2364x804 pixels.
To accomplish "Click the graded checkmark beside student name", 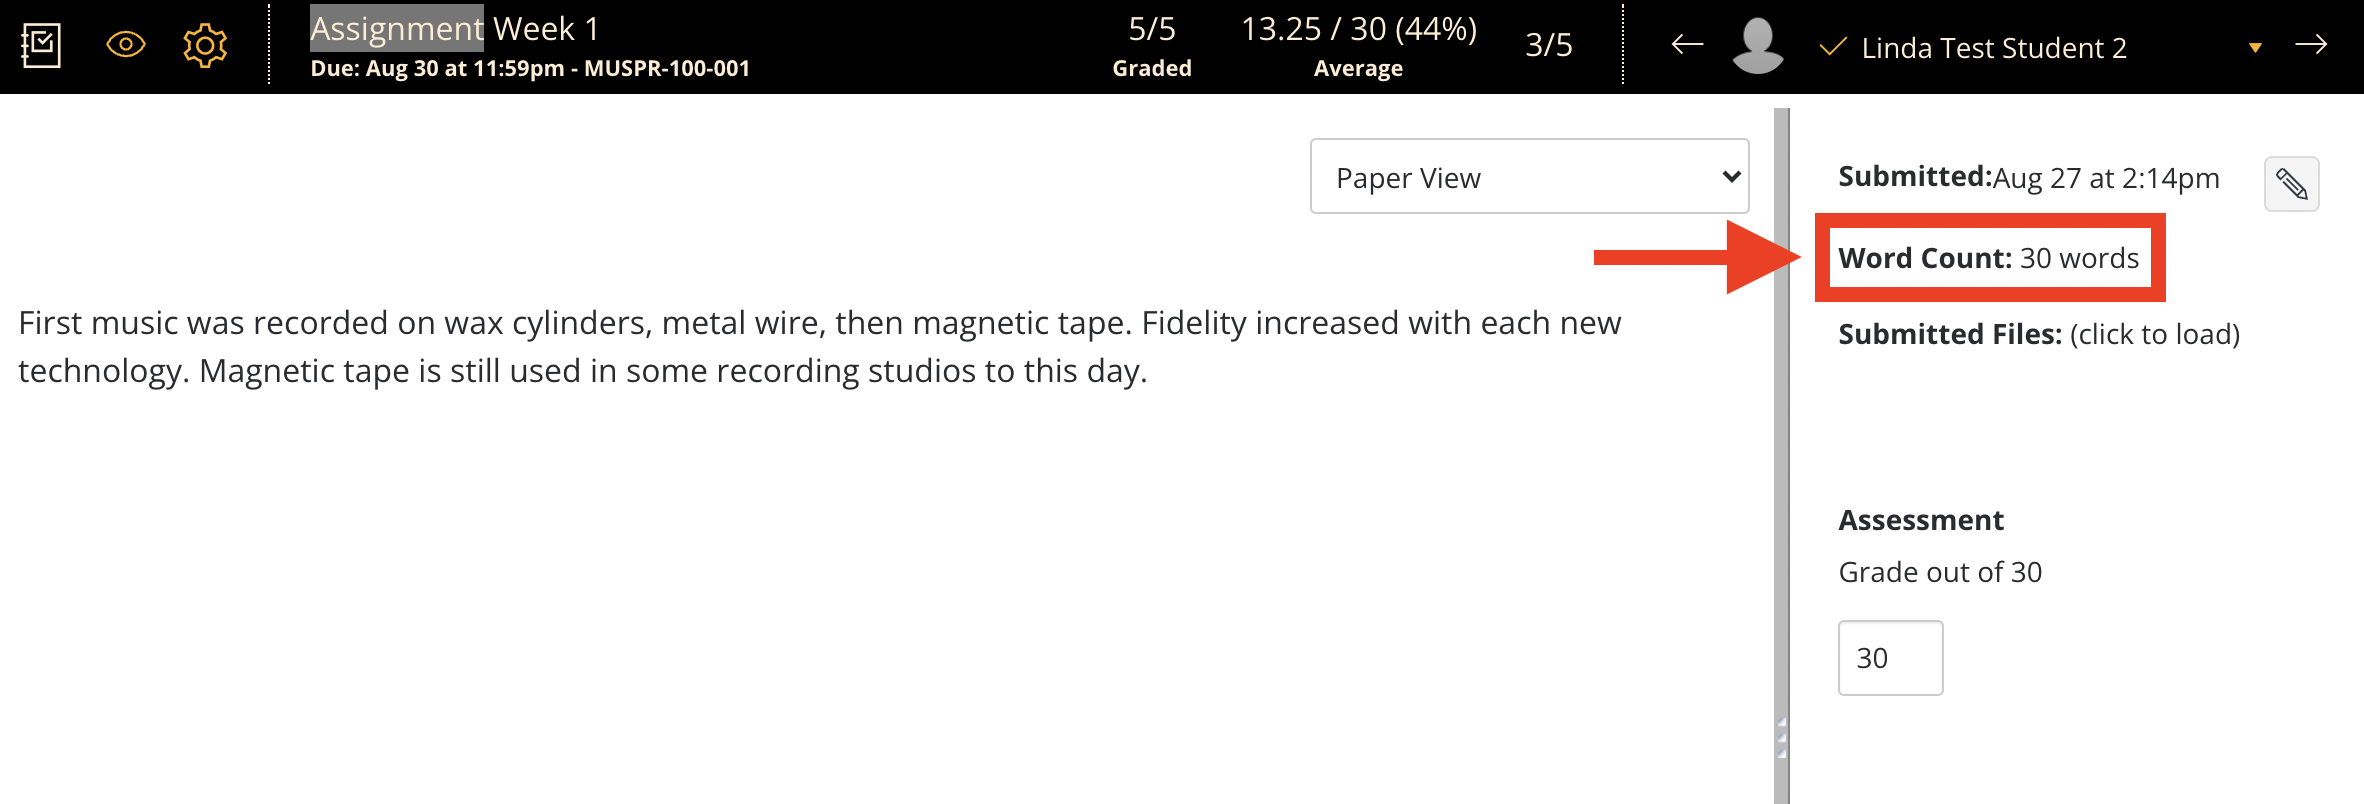I will [1832, 47].
